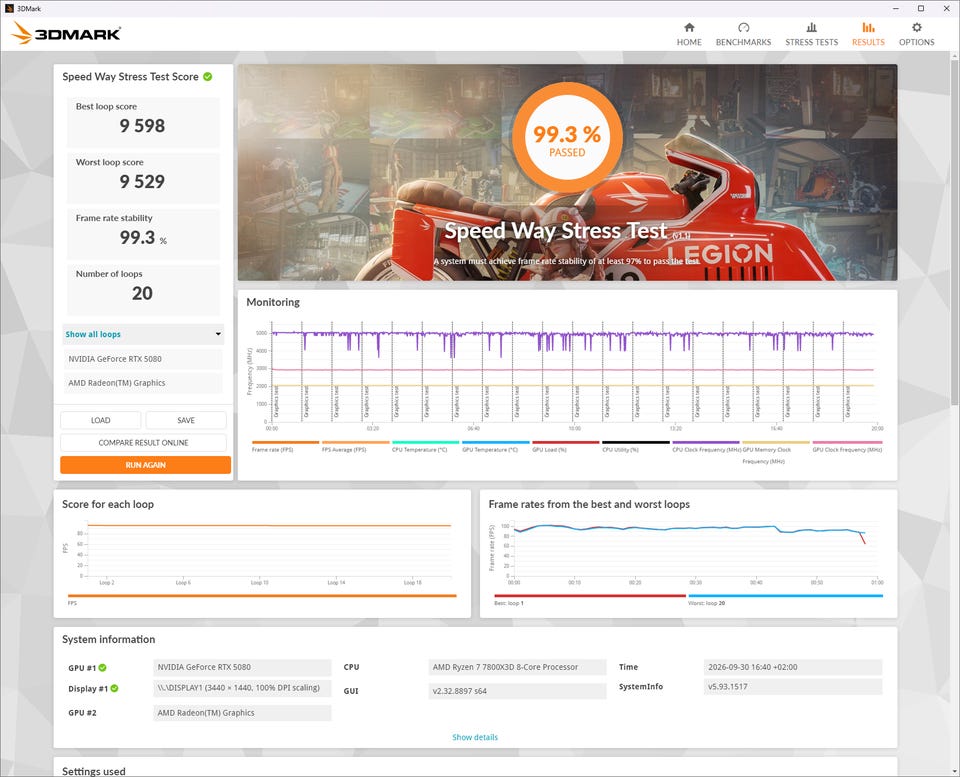
Task: Switch to the STRESS TESTS tab
Action: pos(811,34)
